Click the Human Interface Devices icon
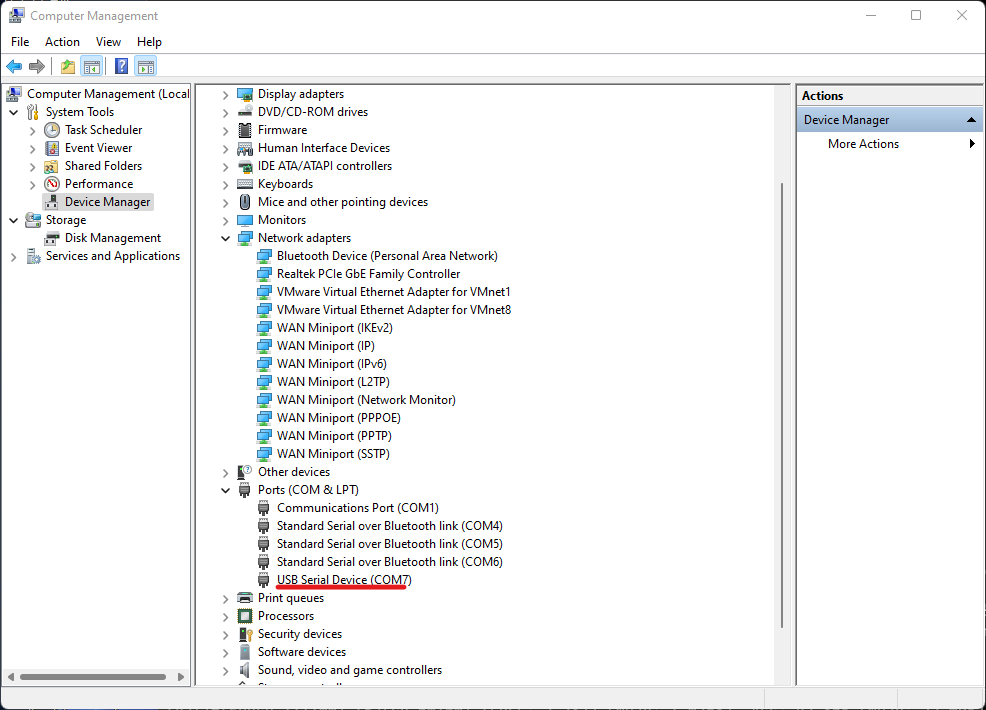986x710 pixels. point(245,148)
